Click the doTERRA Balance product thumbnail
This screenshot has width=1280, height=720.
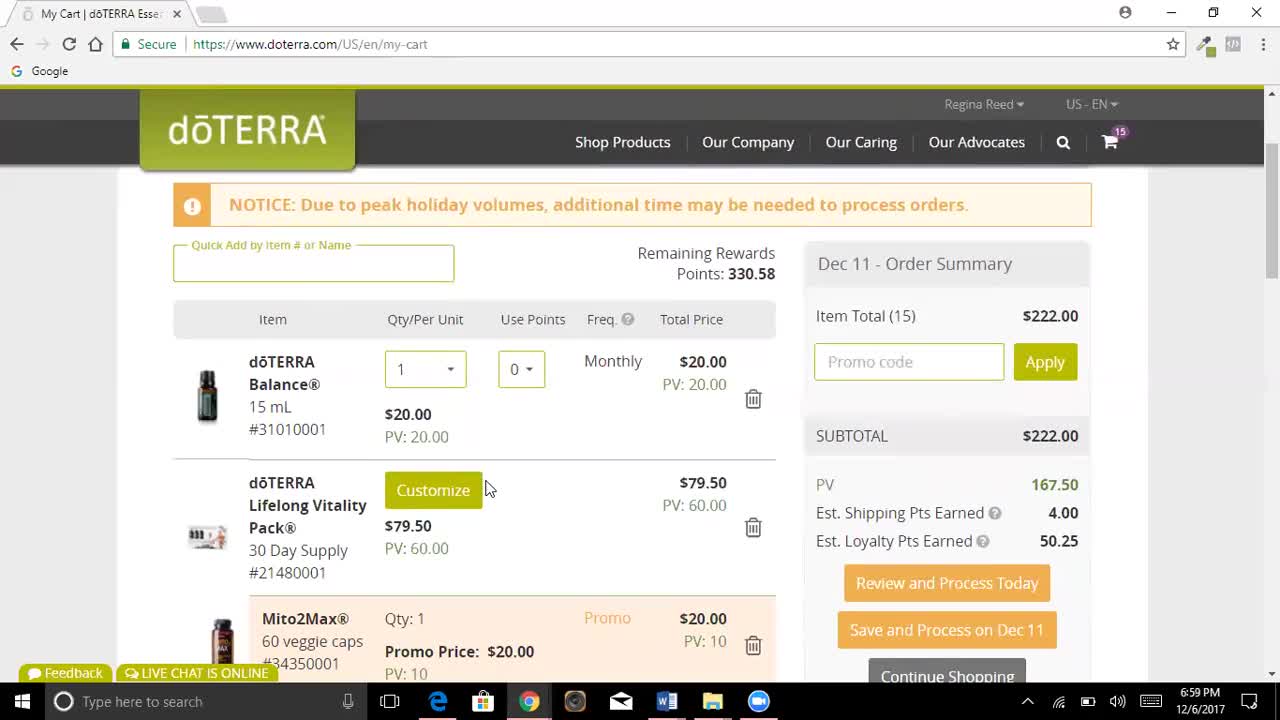pos(207,396)
